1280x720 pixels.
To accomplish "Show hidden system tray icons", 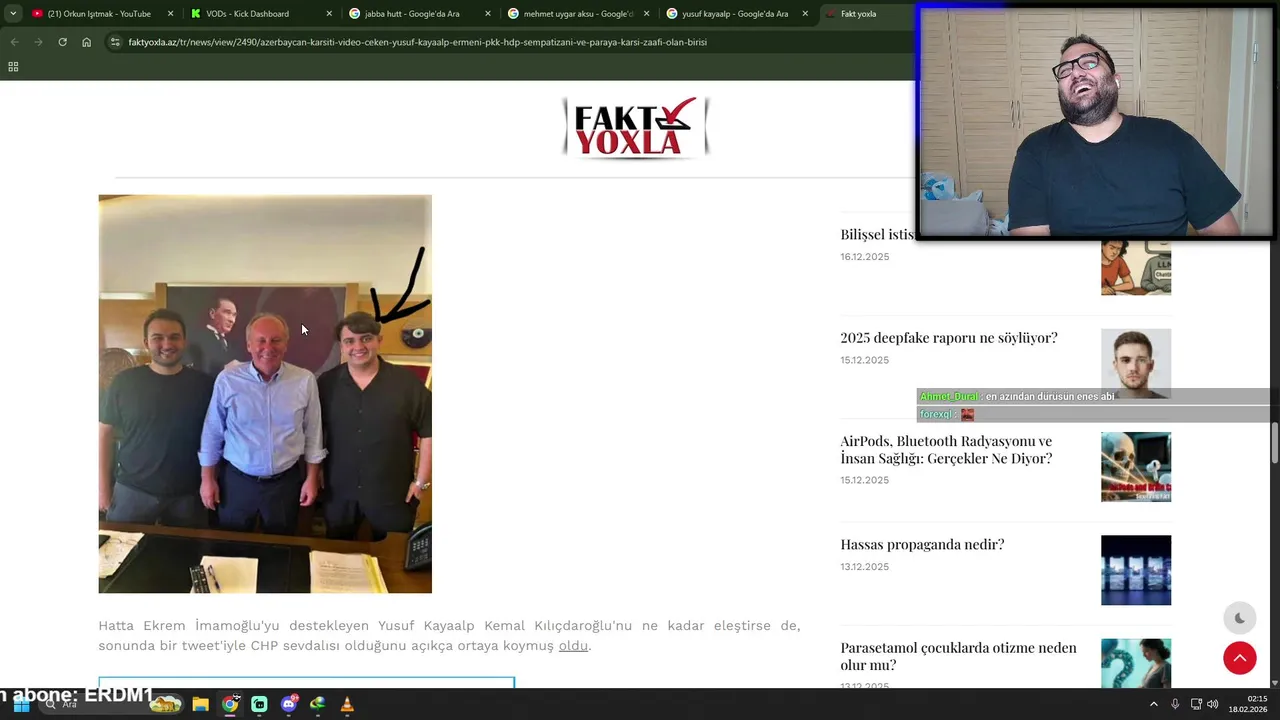I will [x=1153, y=704].
